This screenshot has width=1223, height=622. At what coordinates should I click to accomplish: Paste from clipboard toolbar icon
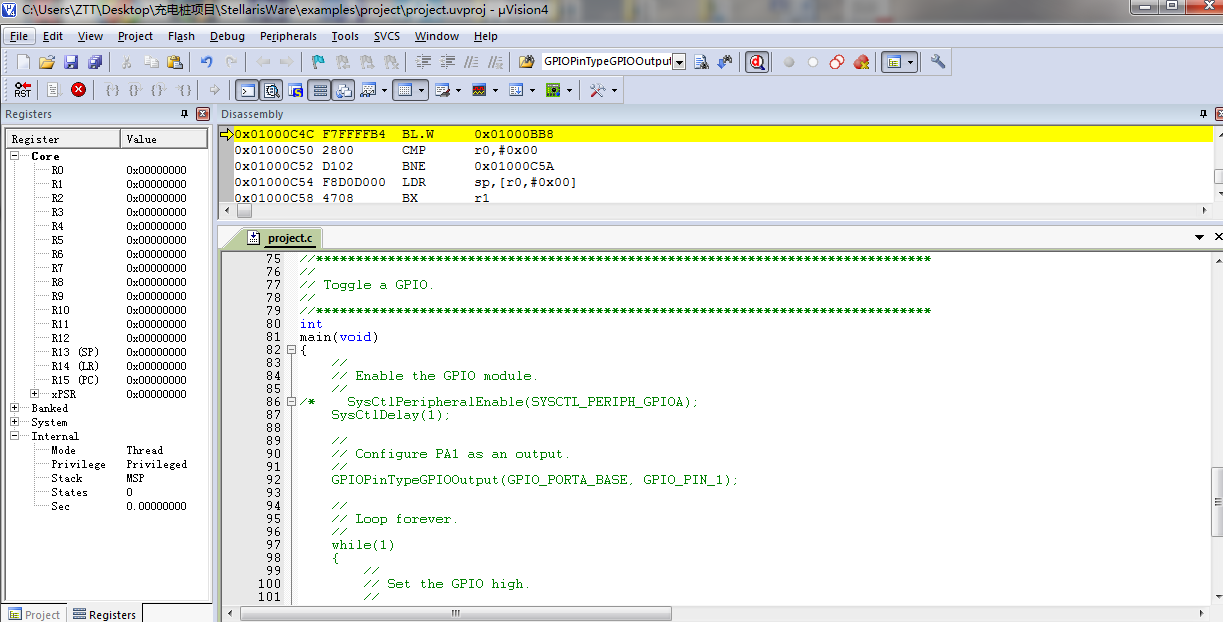click(x=175, y=62)
